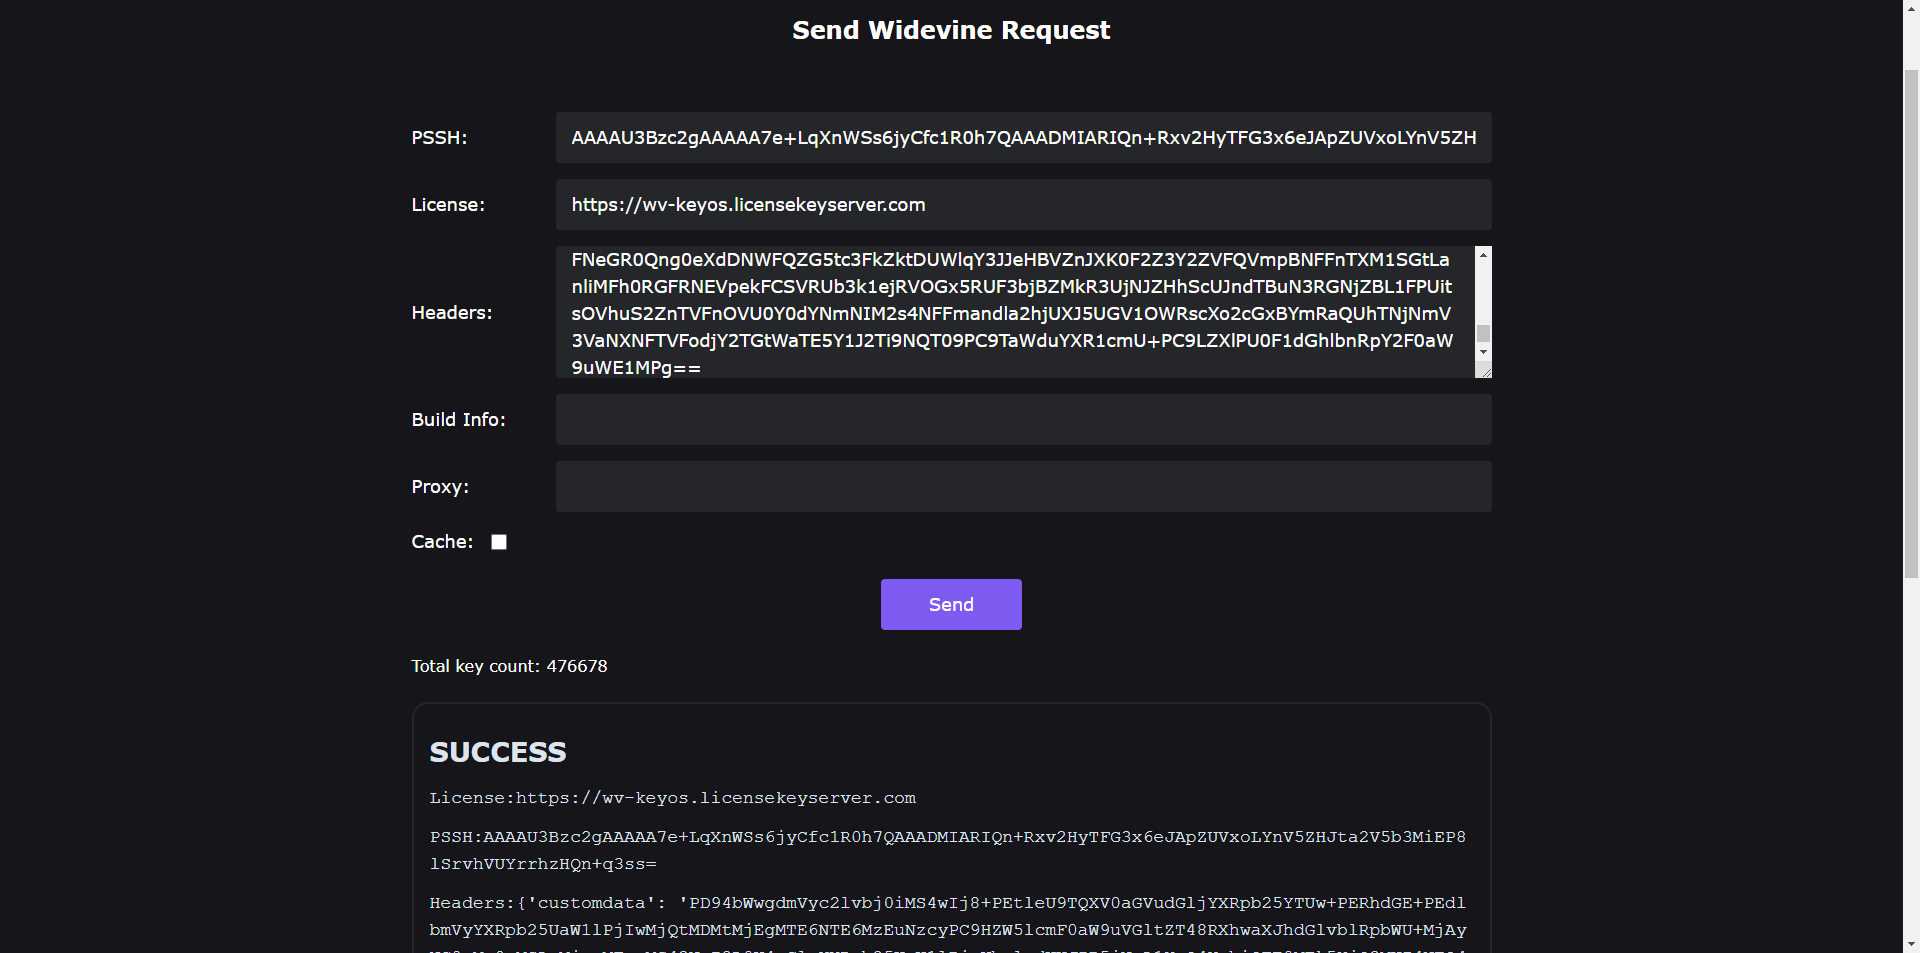This screenshot has width=1920, height=953.
Task: Click the Headers text area resize handle
Action: 1486,372
